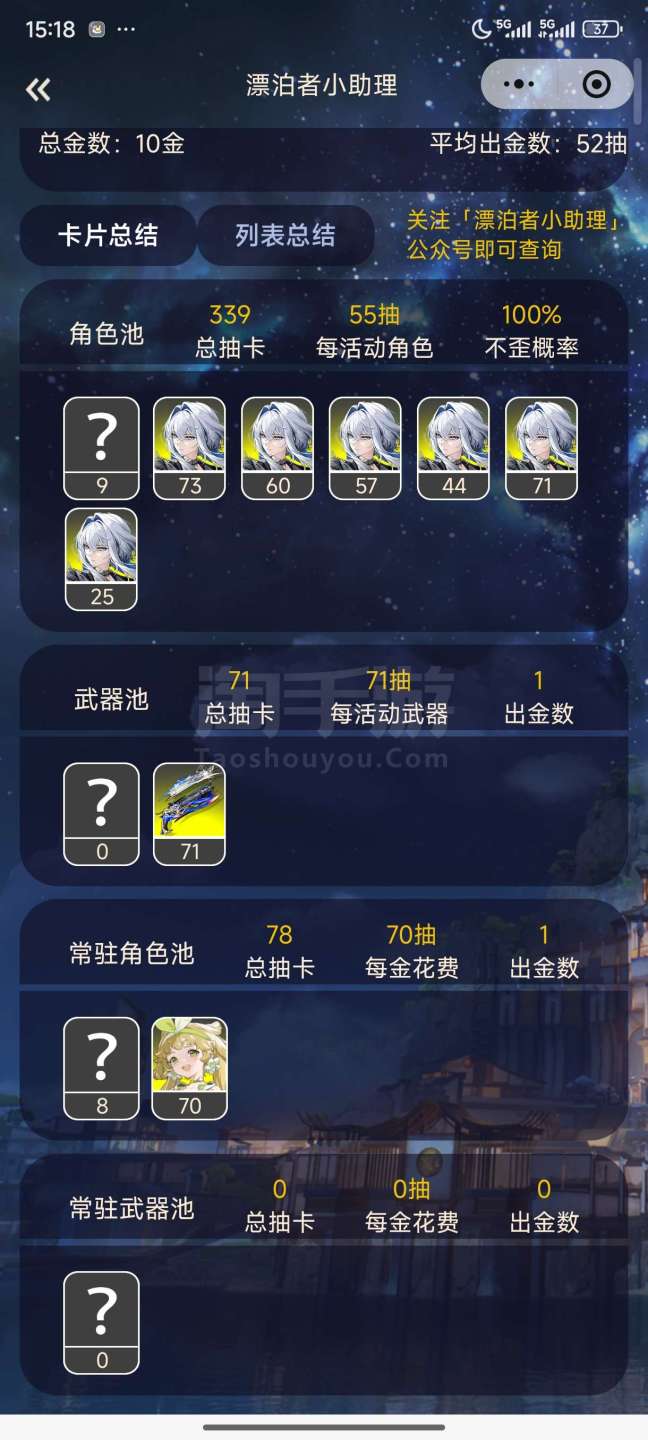The width and height of the screenshot is (648, 1440).
Task: Select the character card showing 57
Action: coord(365,448)
